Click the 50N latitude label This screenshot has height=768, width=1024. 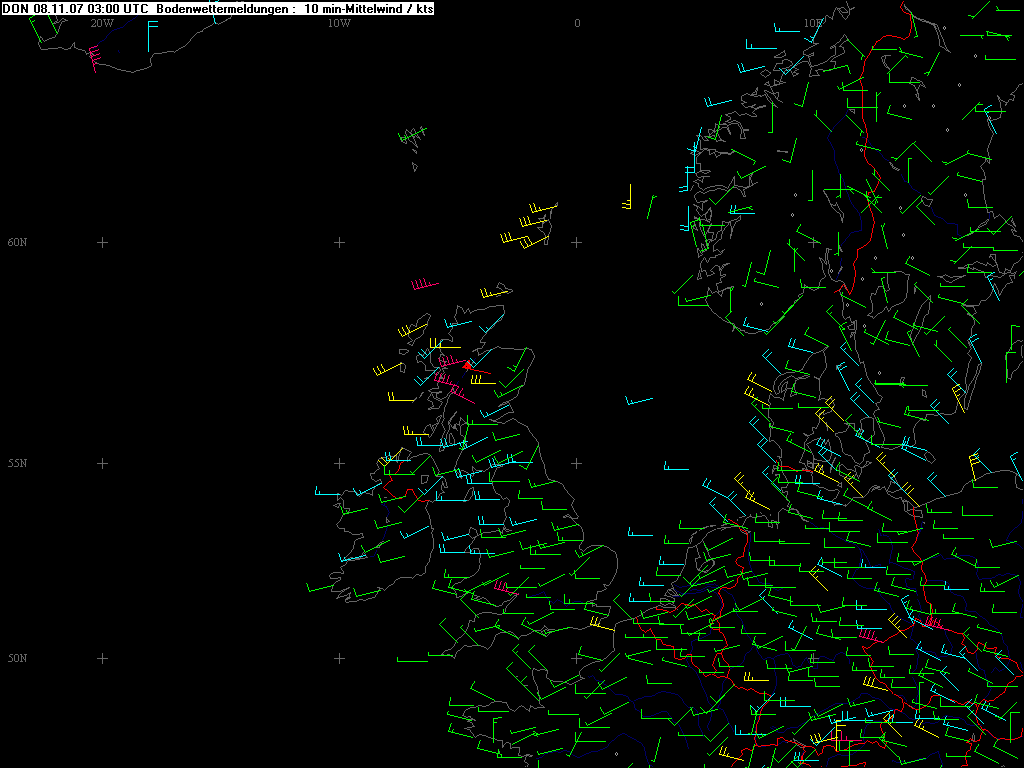17,658
